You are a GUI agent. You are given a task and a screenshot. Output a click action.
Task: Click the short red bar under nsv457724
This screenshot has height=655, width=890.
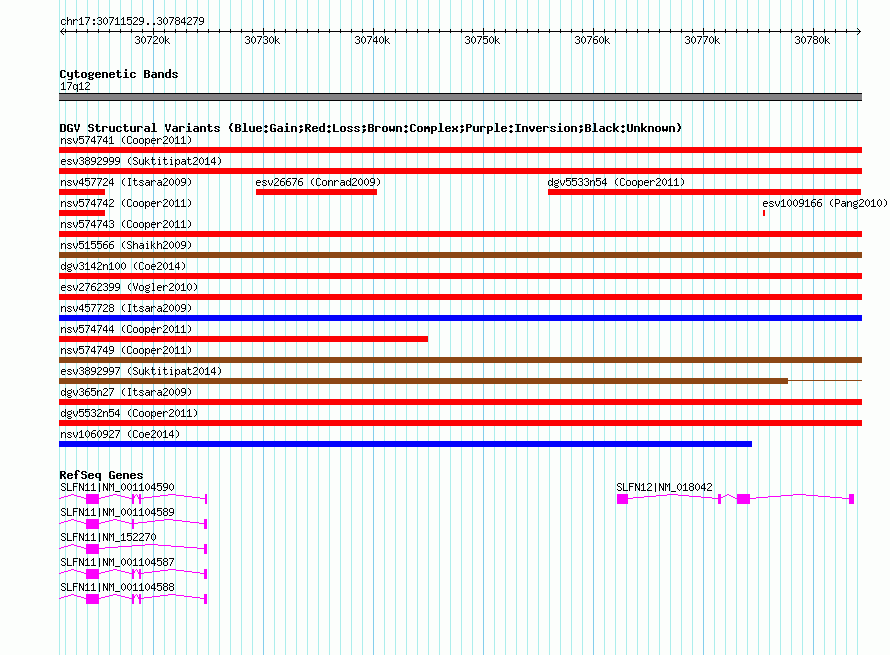pyautogui.click(x=82, y=192)
